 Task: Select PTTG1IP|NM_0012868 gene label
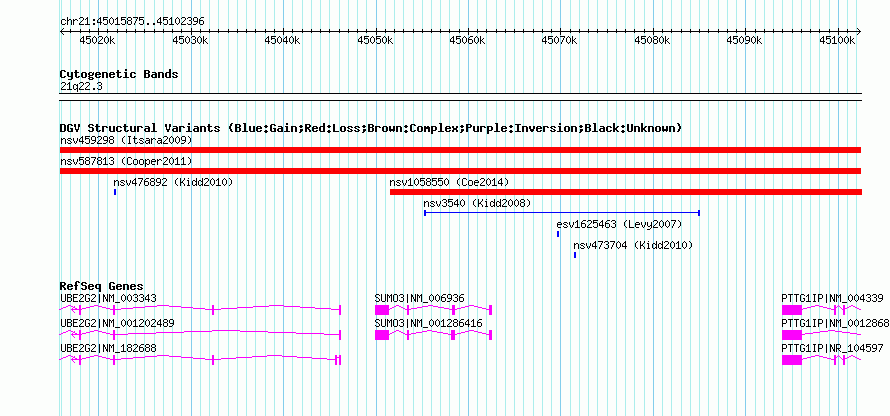tap(836, 323)
